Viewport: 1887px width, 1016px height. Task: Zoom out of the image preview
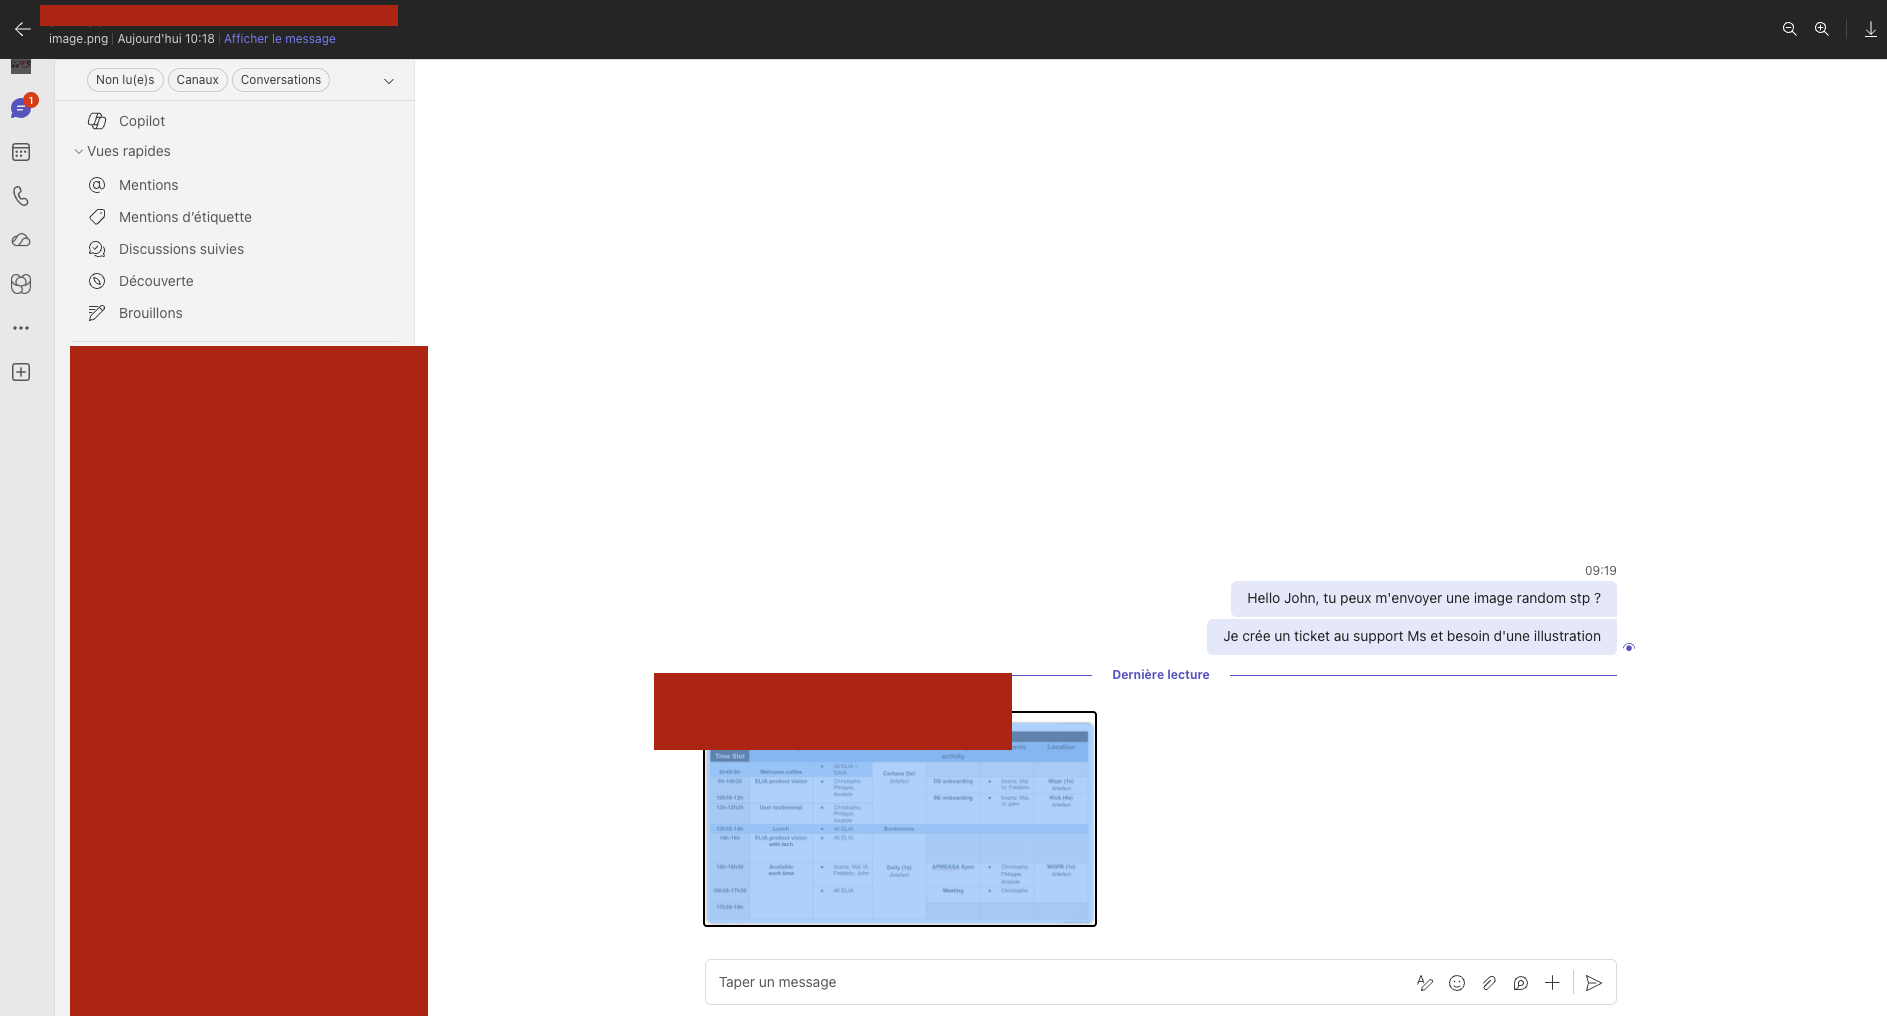click(x=1790, y=29)
